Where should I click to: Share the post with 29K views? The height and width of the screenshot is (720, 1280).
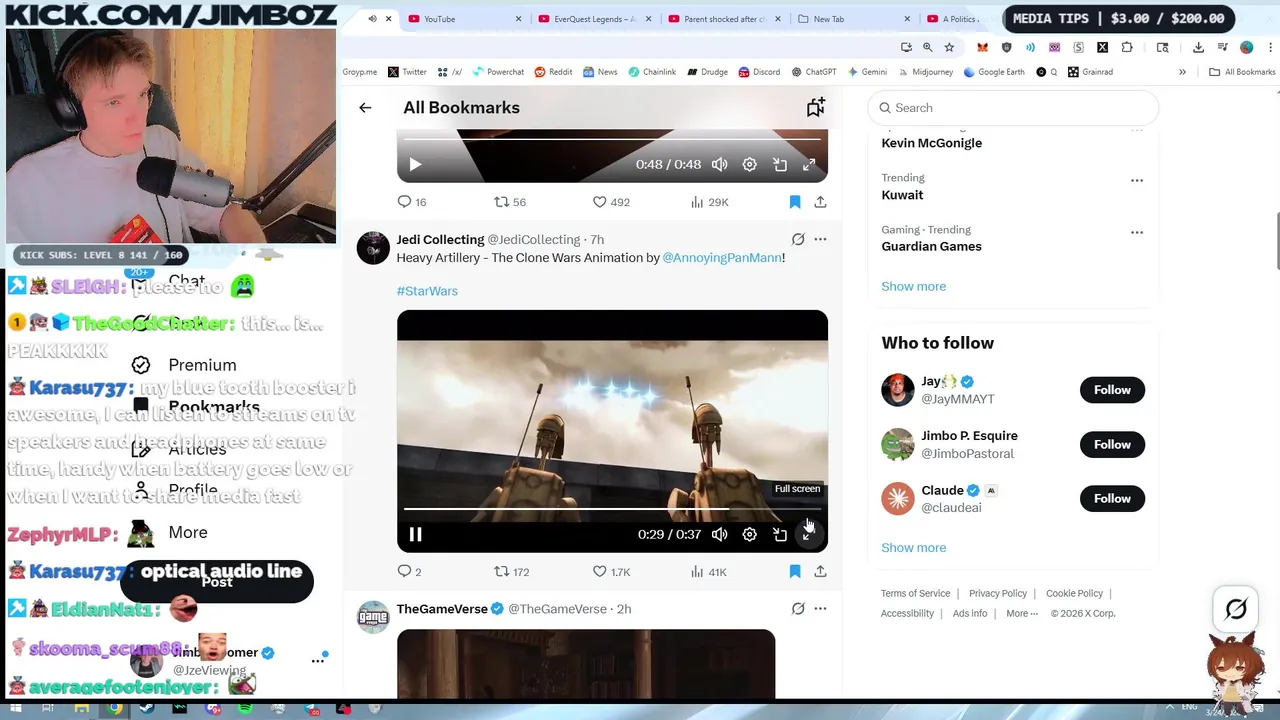point(820,202)
